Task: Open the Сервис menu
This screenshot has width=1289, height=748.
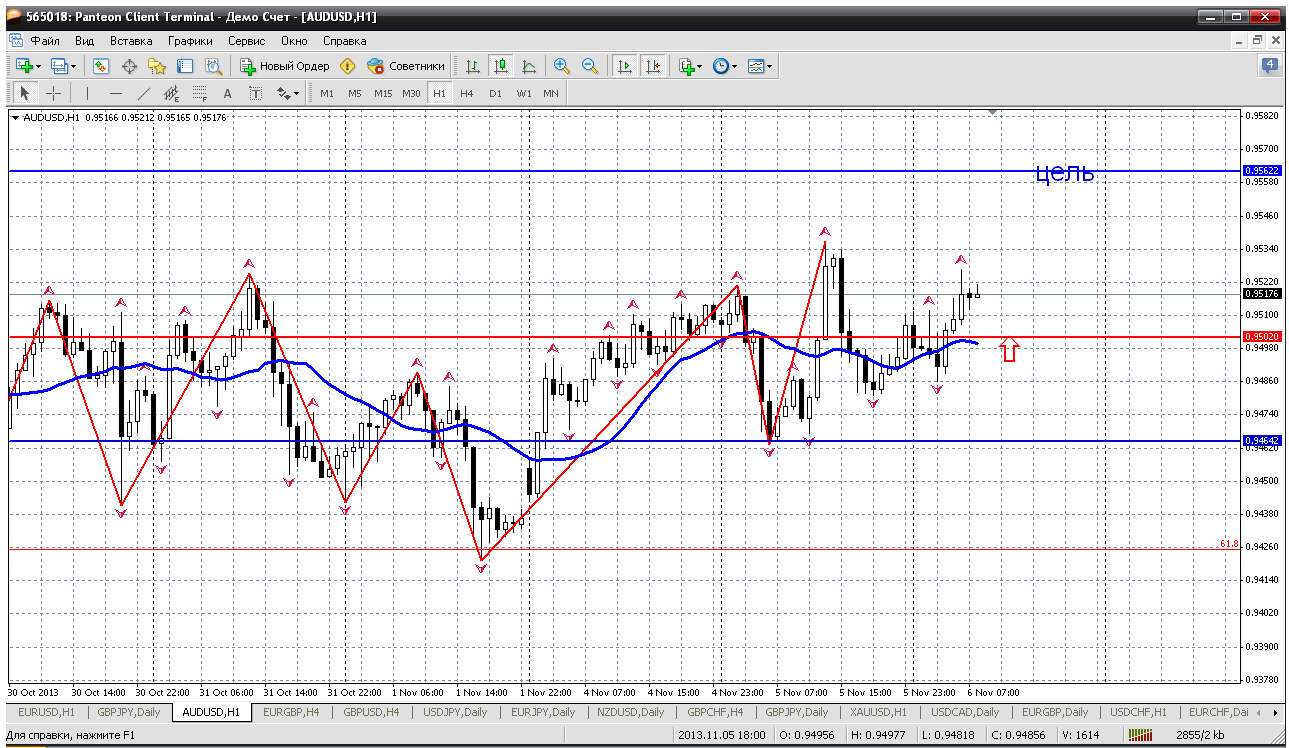Action: [246, 41]
